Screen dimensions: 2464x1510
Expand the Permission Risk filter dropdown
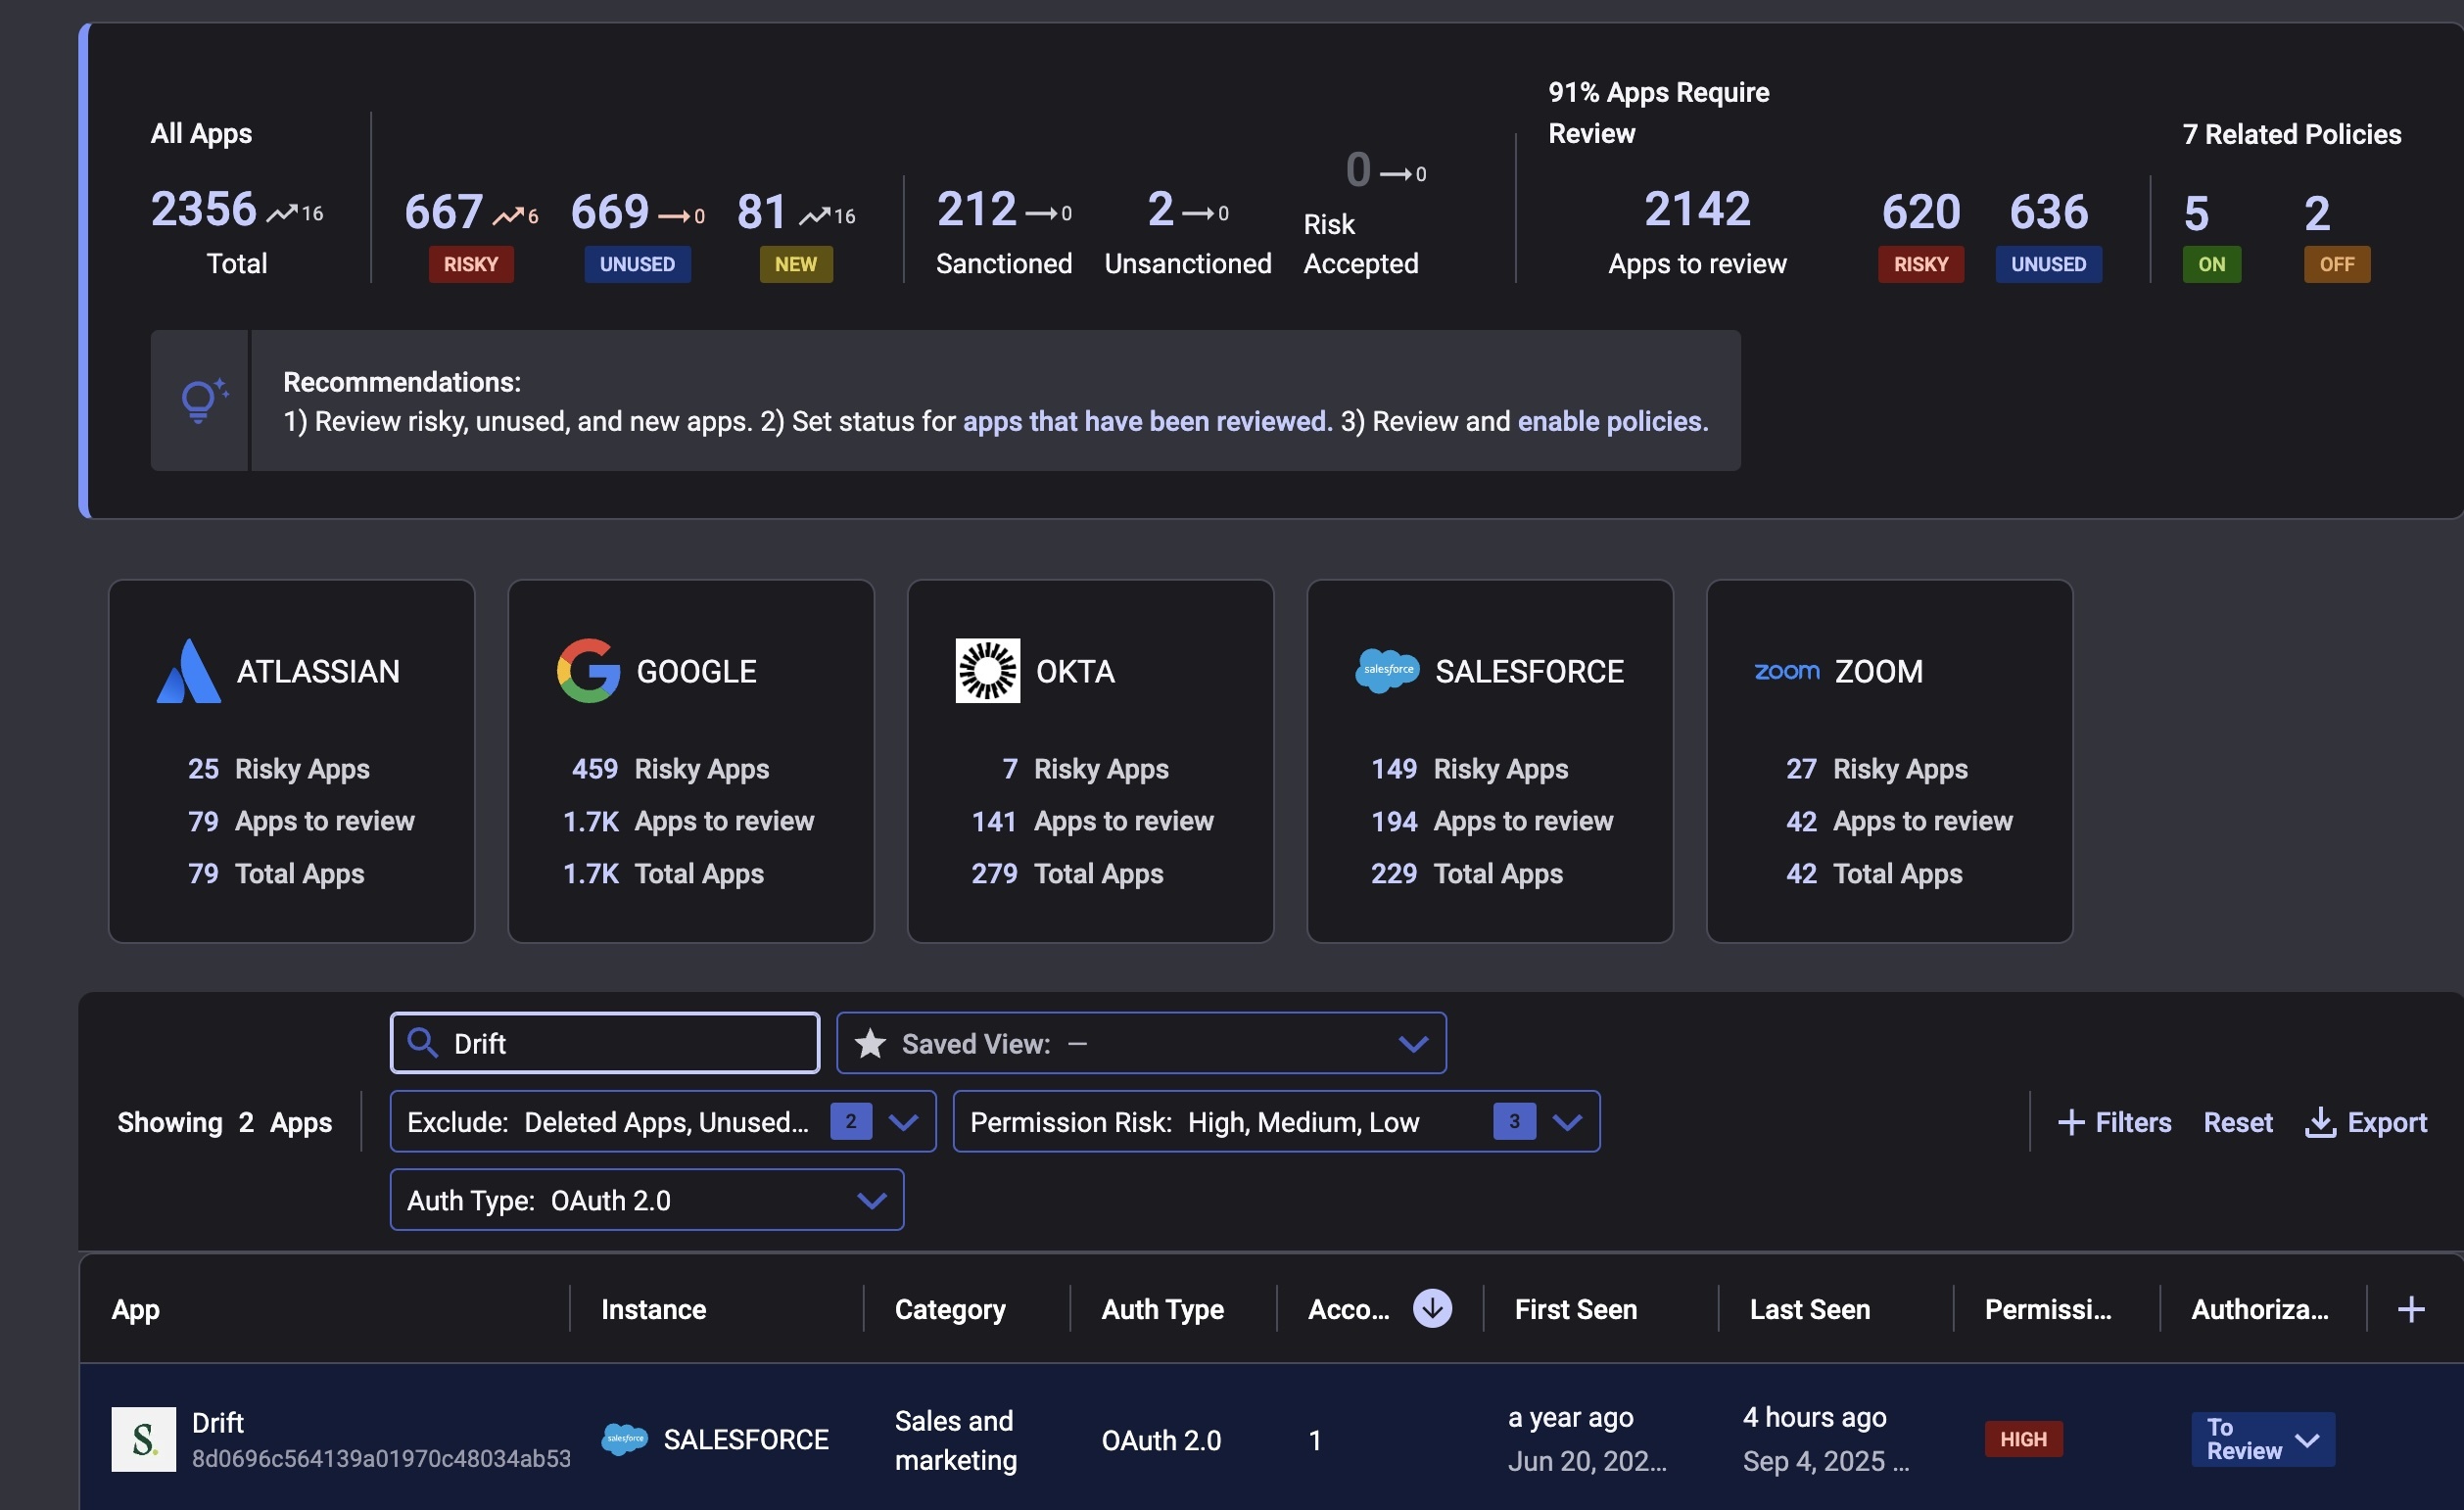[1276, 1121]
